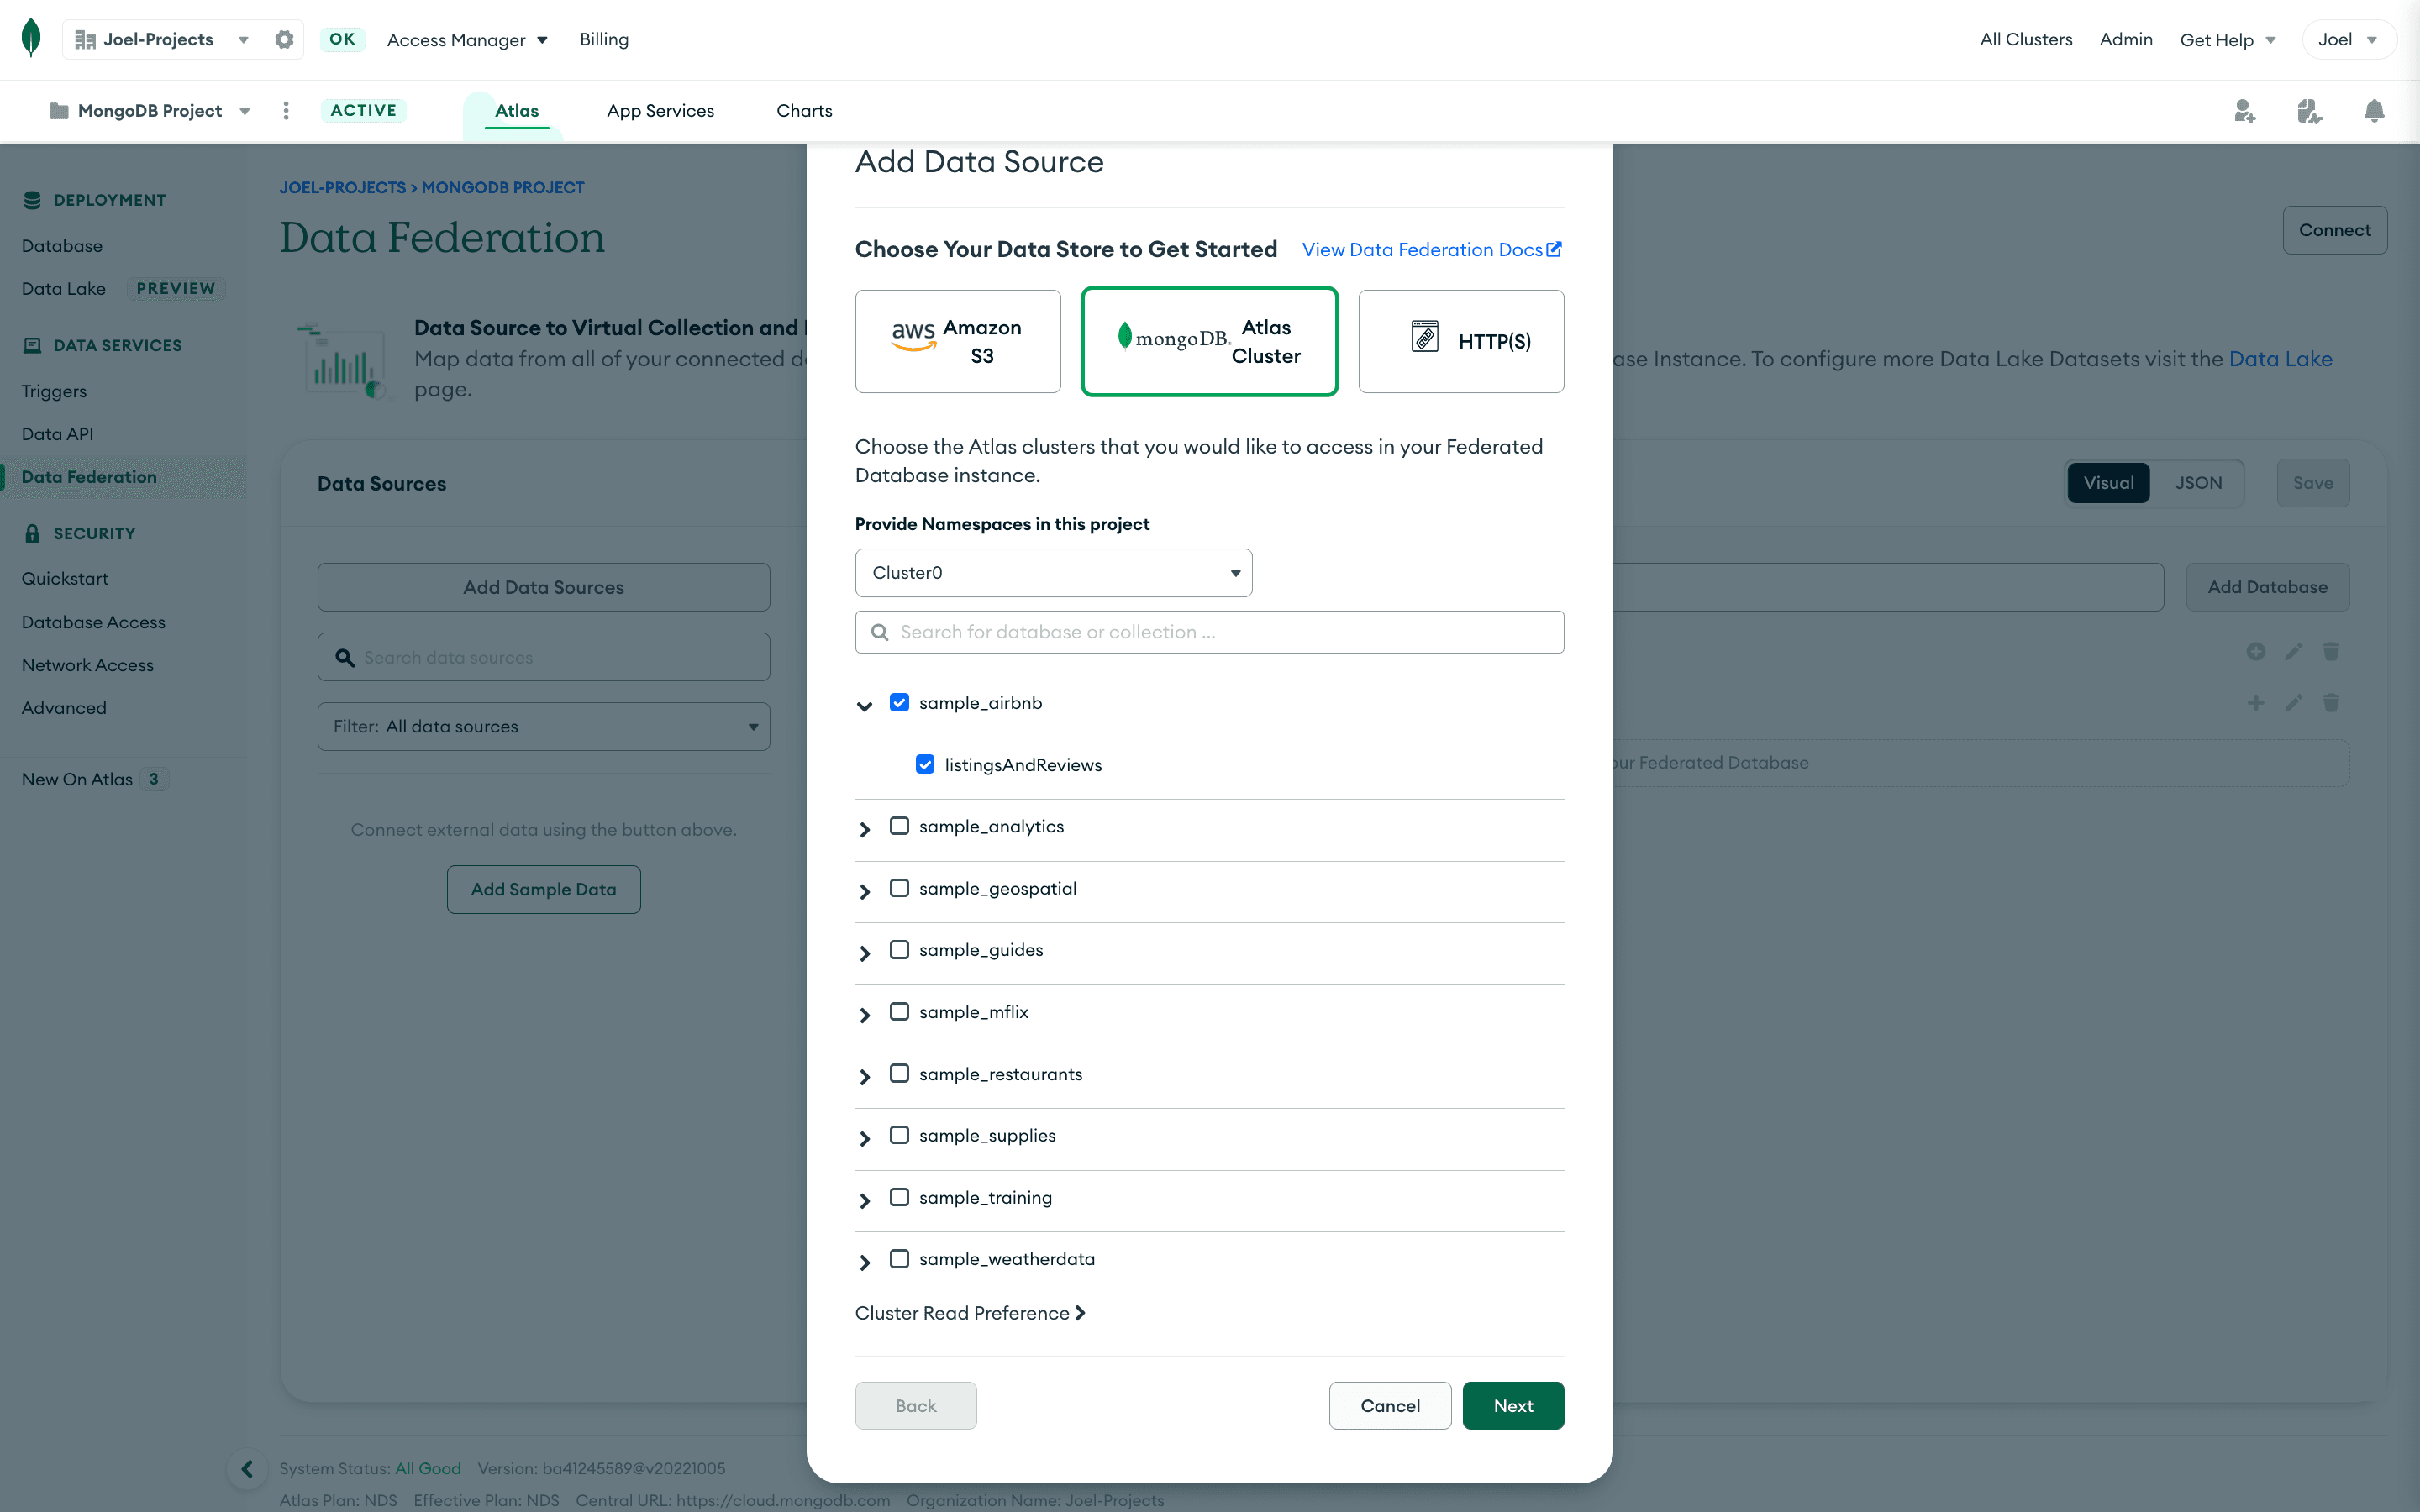Enable the listingsAndReviews collection checkbox

coord(925,764)
